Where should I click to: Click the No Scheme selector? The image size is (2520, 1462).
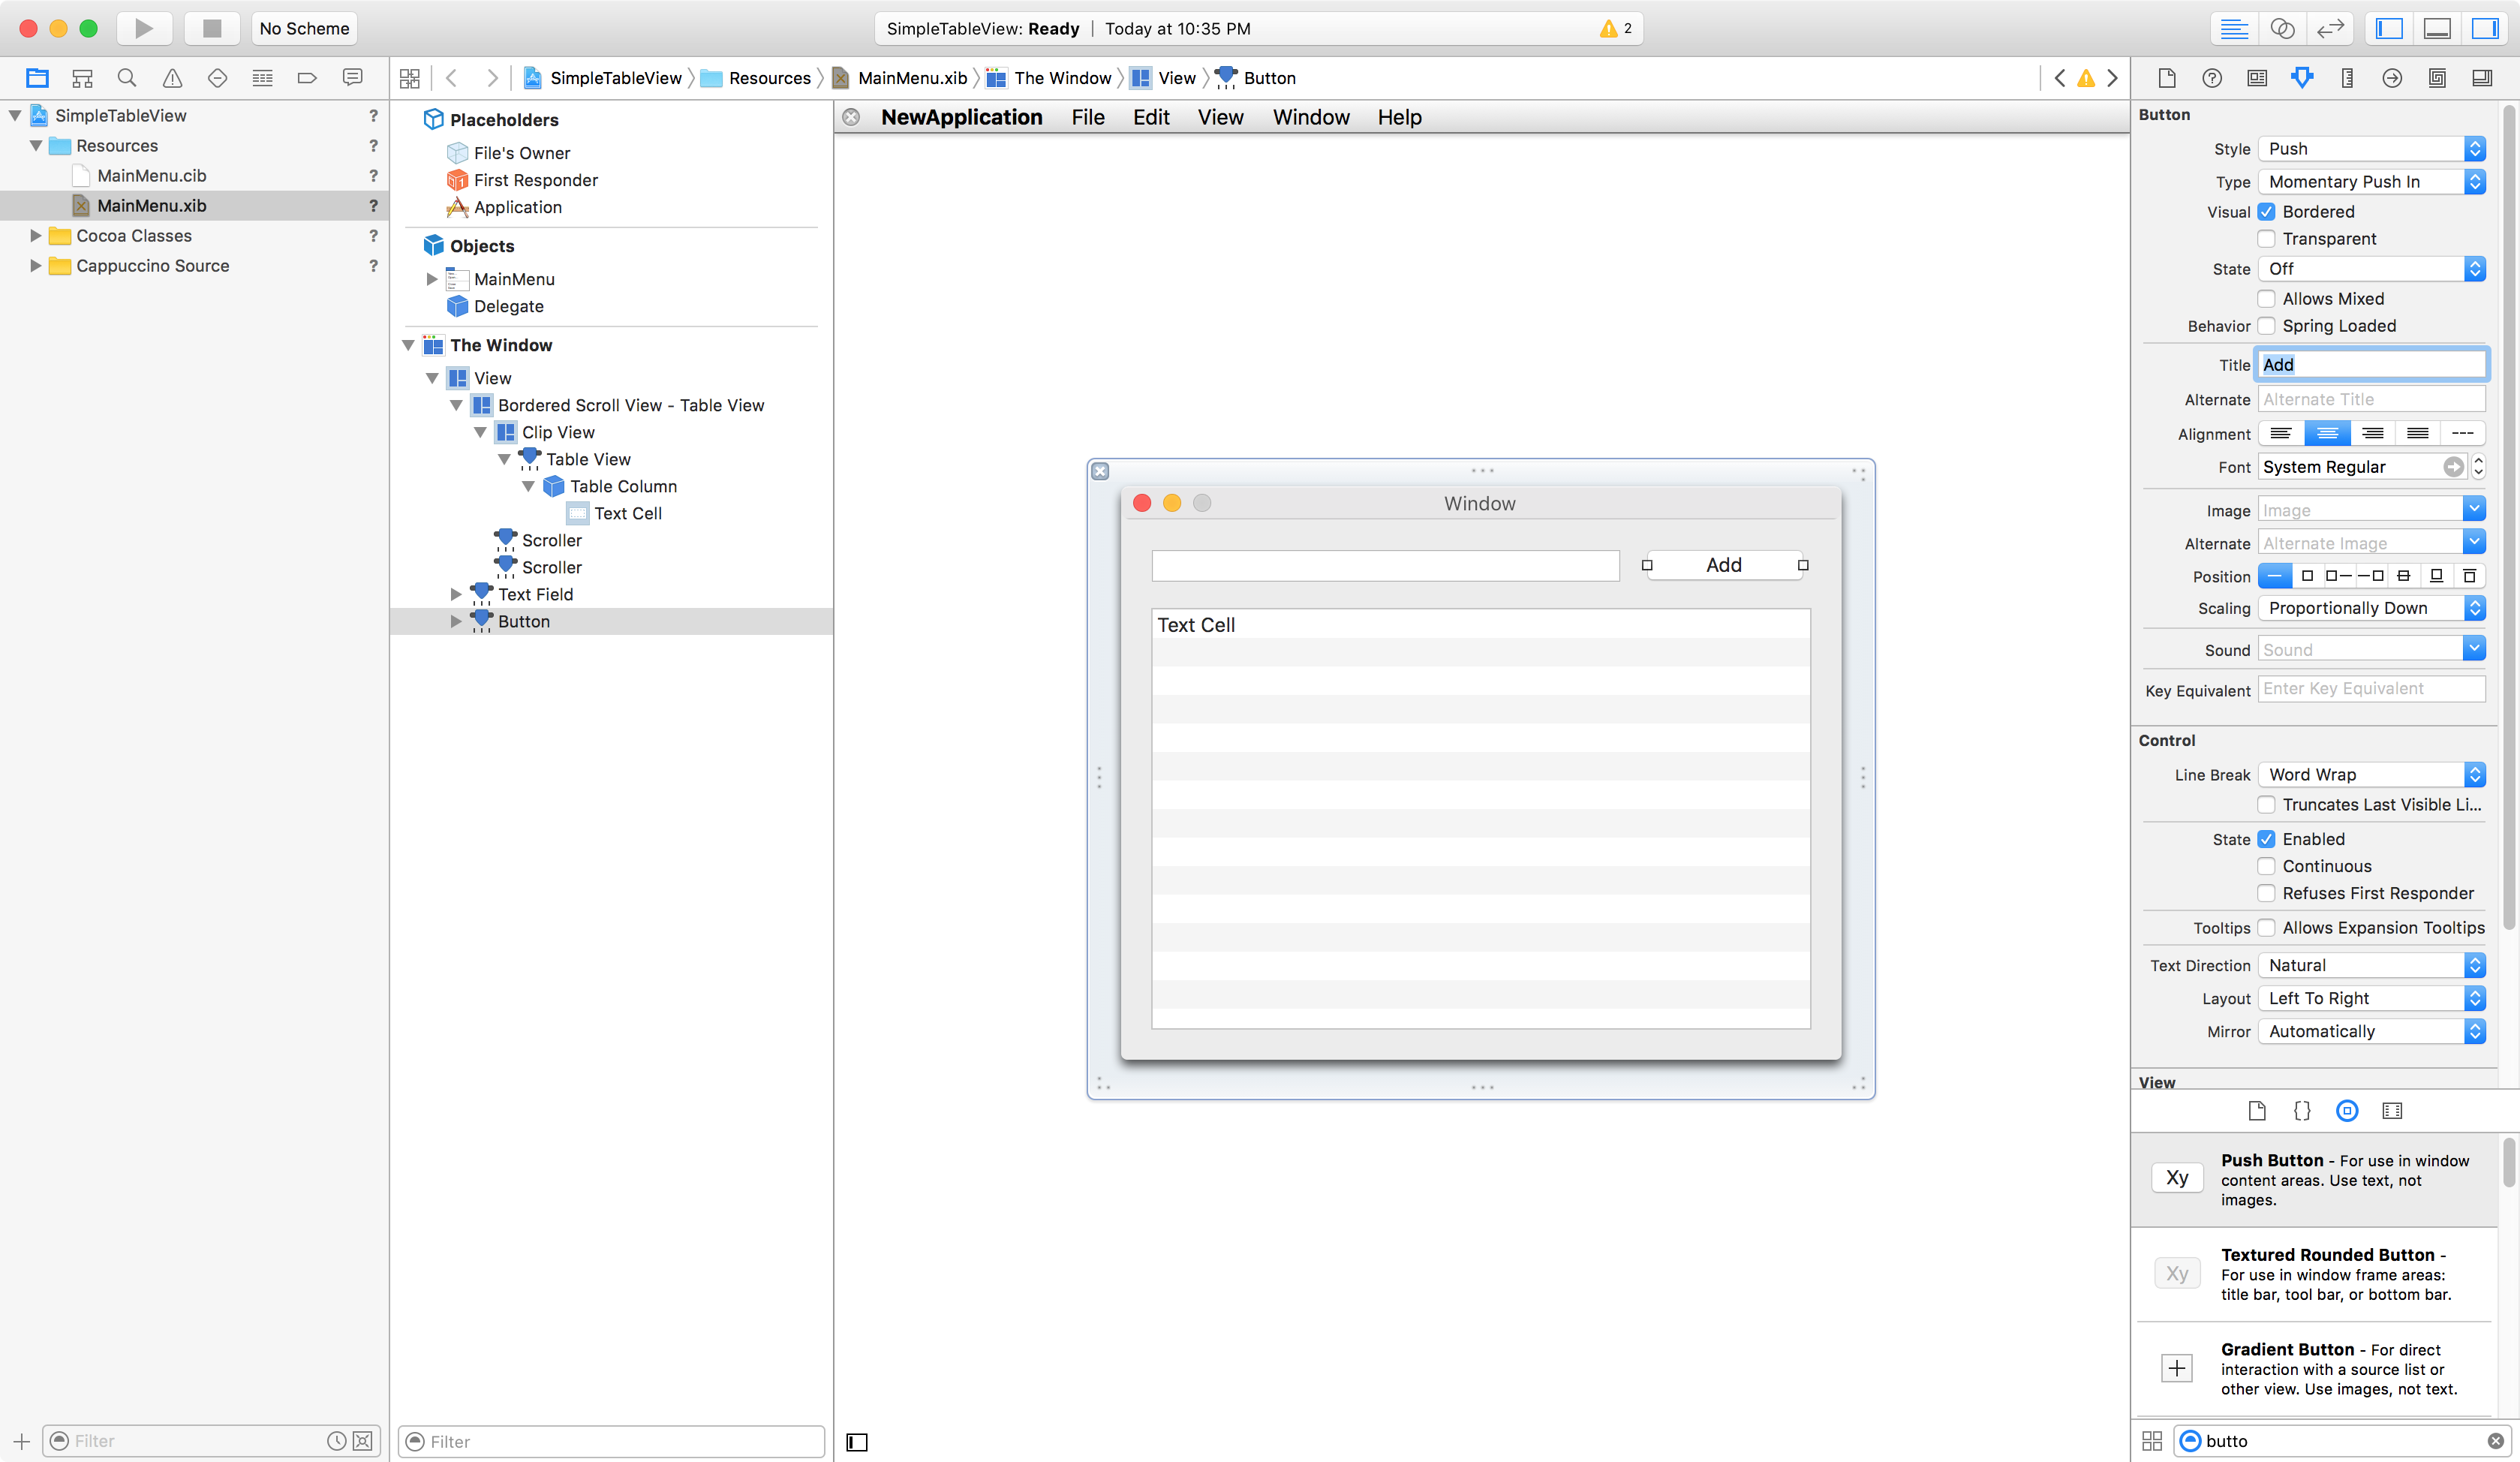[x=304, y=28]
